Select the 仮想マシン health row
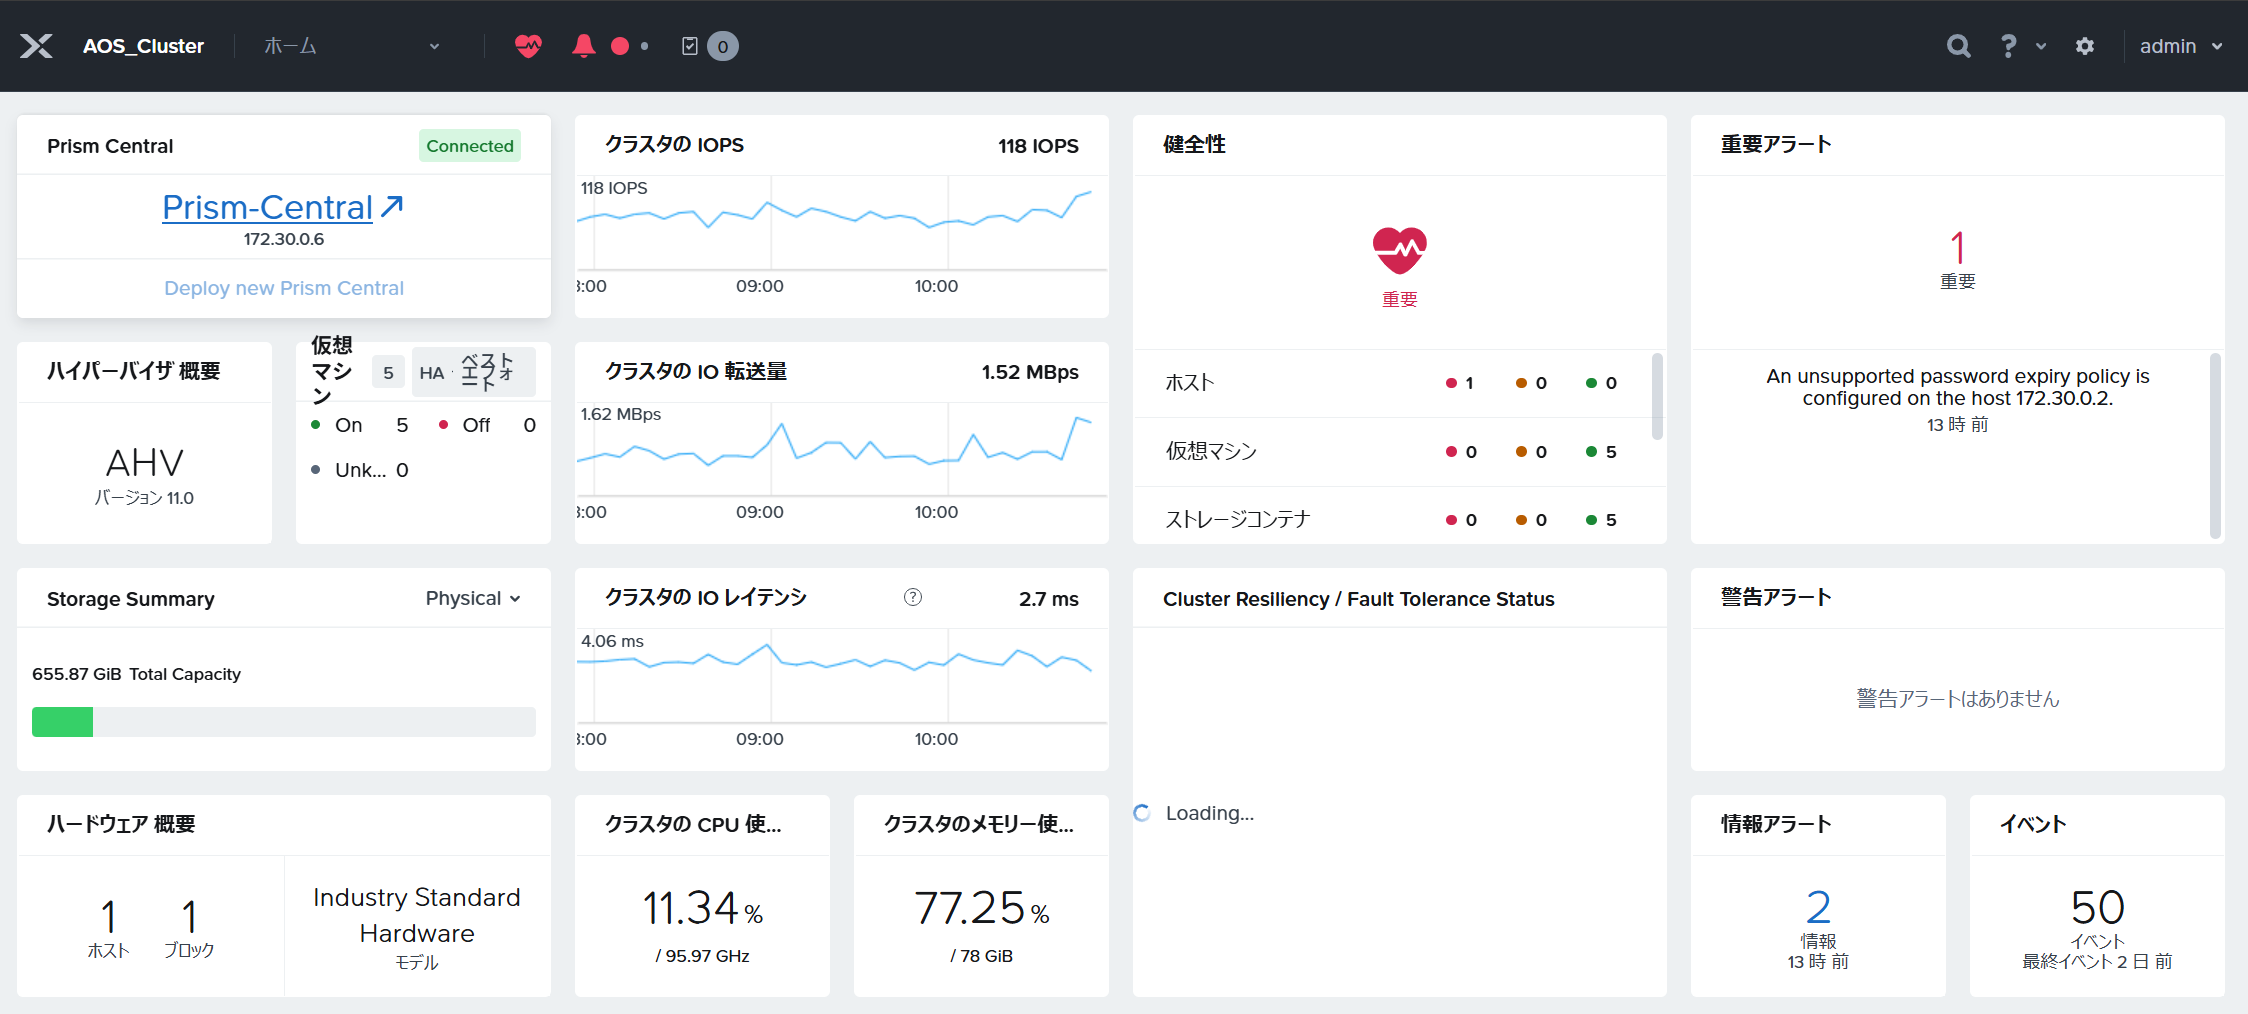Screen dimensions: 2248x1014 [1391, 452]
